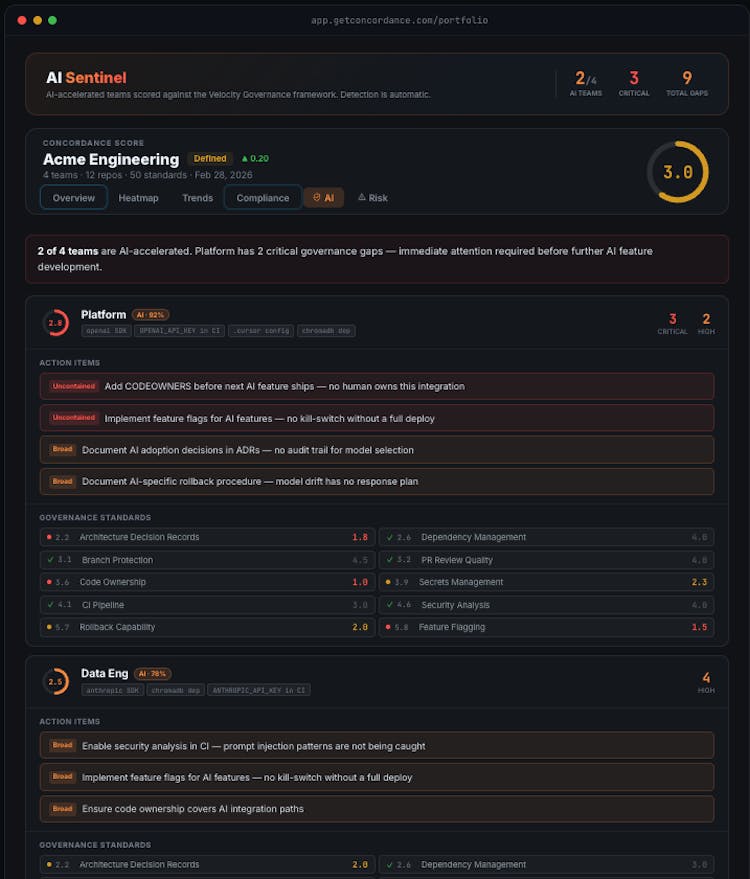750x879 pixels.
Task: Click the Data Eng 2.5 score ring
Action: [x=56, y=682]
